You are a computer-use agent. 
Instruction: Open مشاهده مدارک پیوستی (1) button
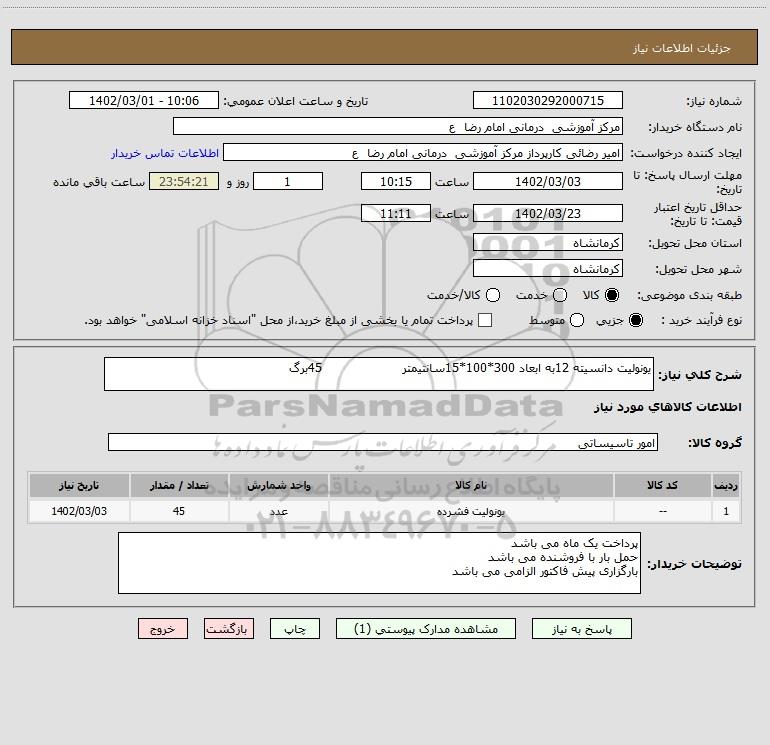(x=426, y=629)
